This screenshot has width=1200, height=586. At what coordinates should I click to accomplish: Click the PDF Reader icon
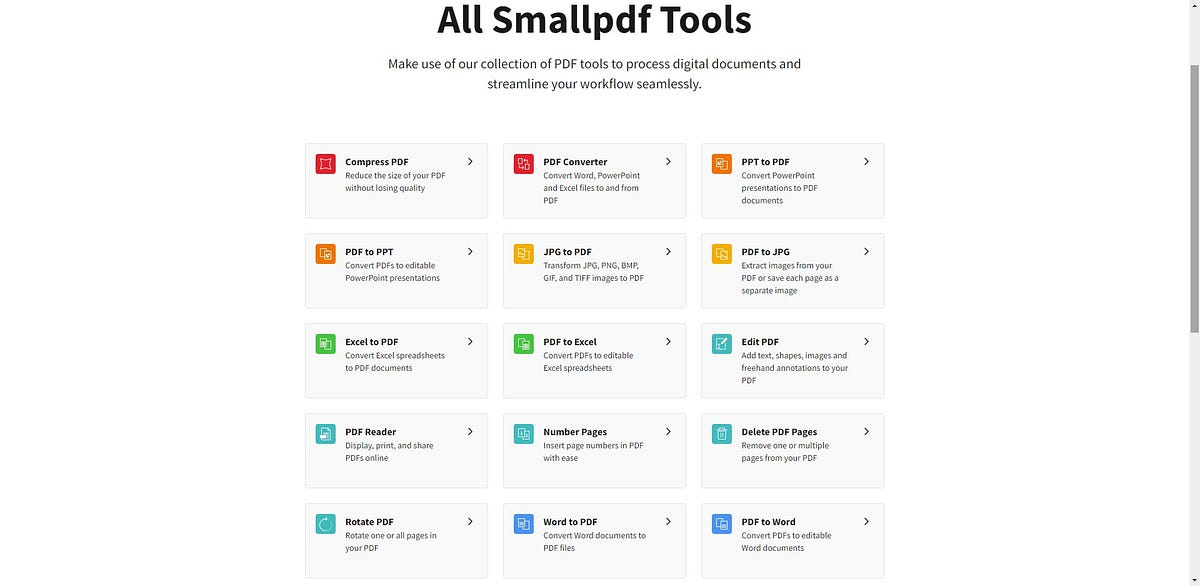pos(325,434)
